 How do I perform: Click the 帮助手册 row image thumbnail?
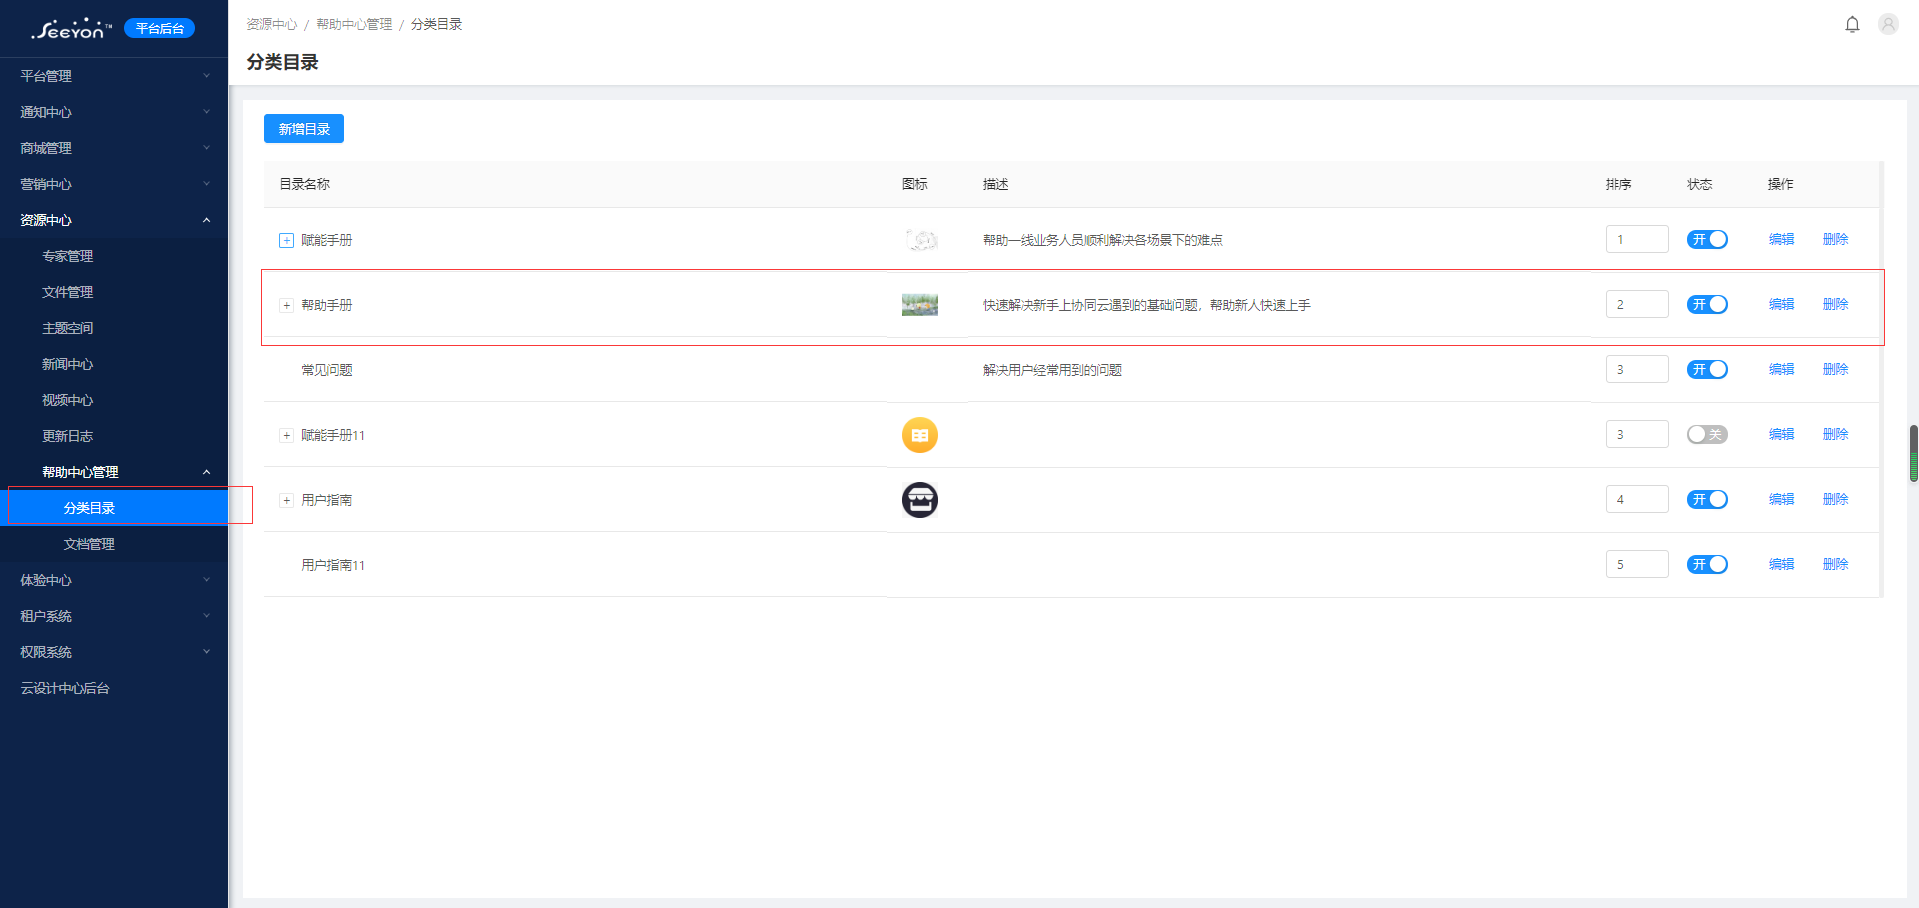click(x=920, y=305)
